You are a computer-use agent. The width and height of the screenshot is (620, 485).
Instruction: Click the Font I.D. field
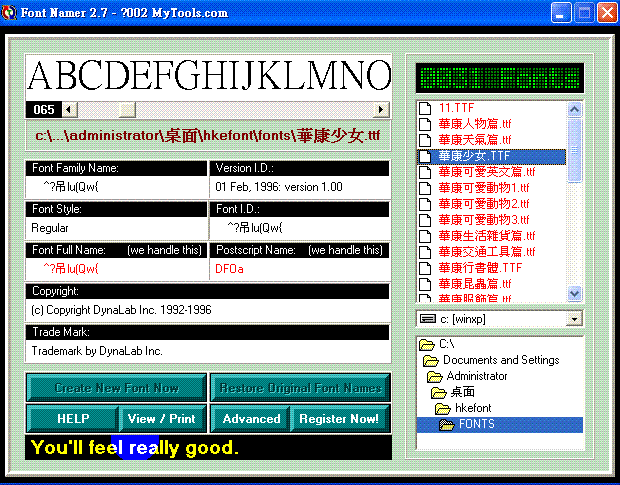tap(300, 228)
